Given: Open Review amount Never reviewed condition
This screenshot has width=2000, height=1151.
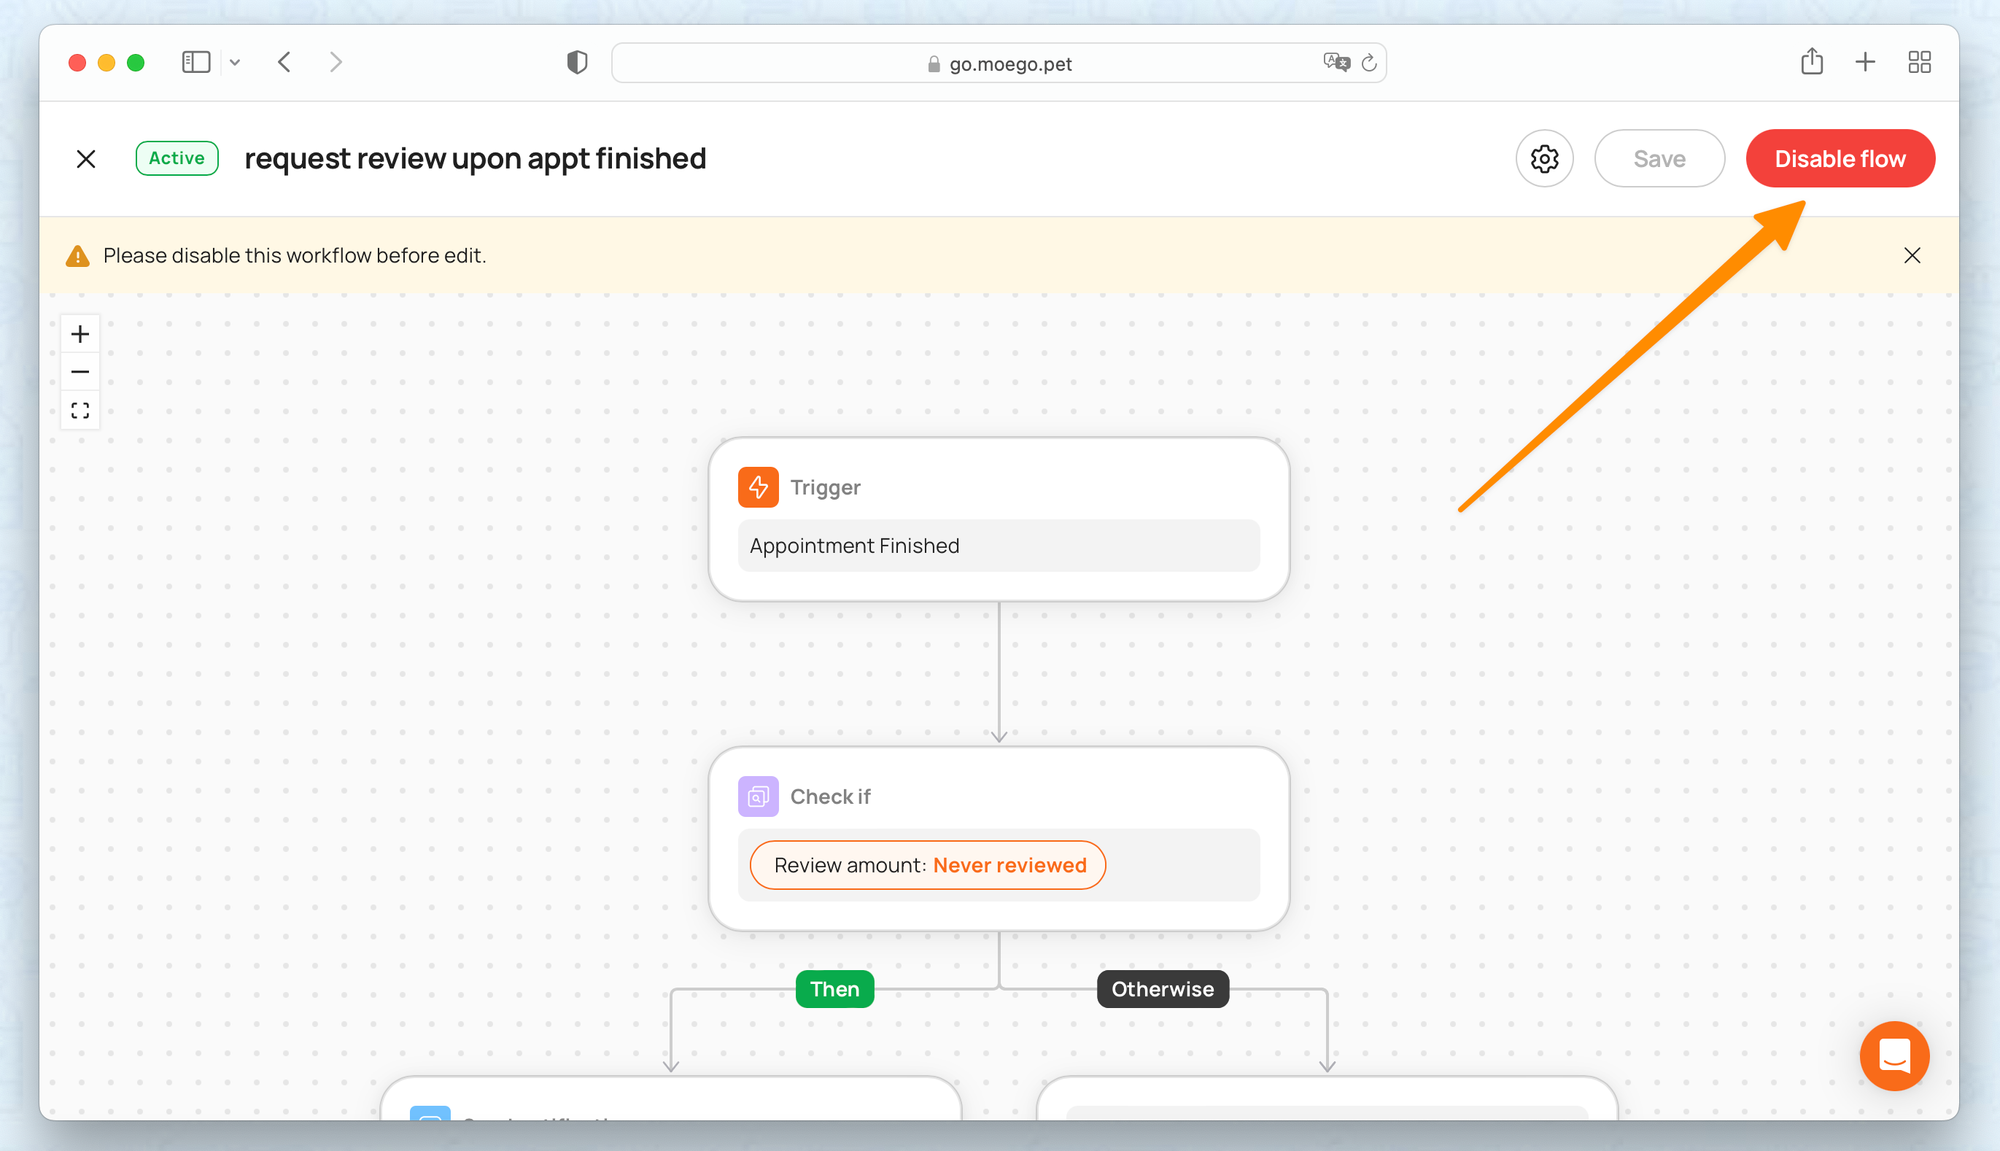Looking at the screenshot, I should tap(928, 865).
